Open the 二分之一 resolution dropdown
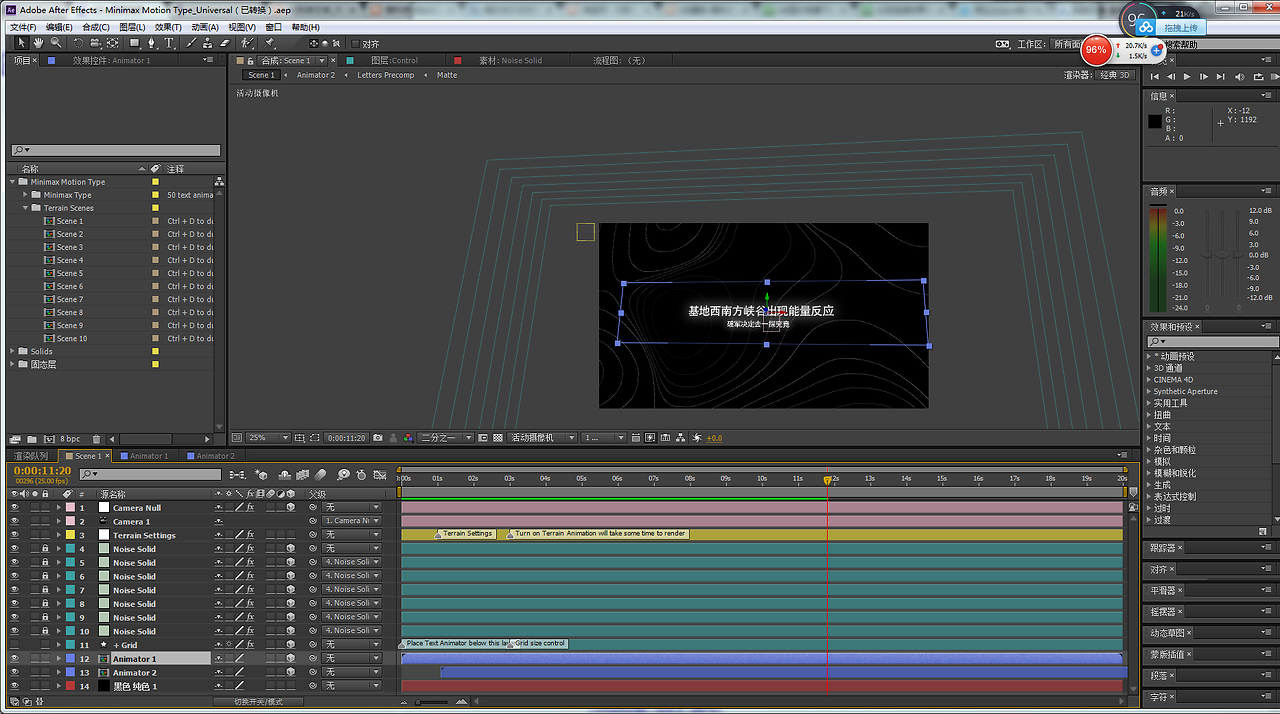Image resolution: width=1280 pixels, height=714 pixels. pos(446,438)
